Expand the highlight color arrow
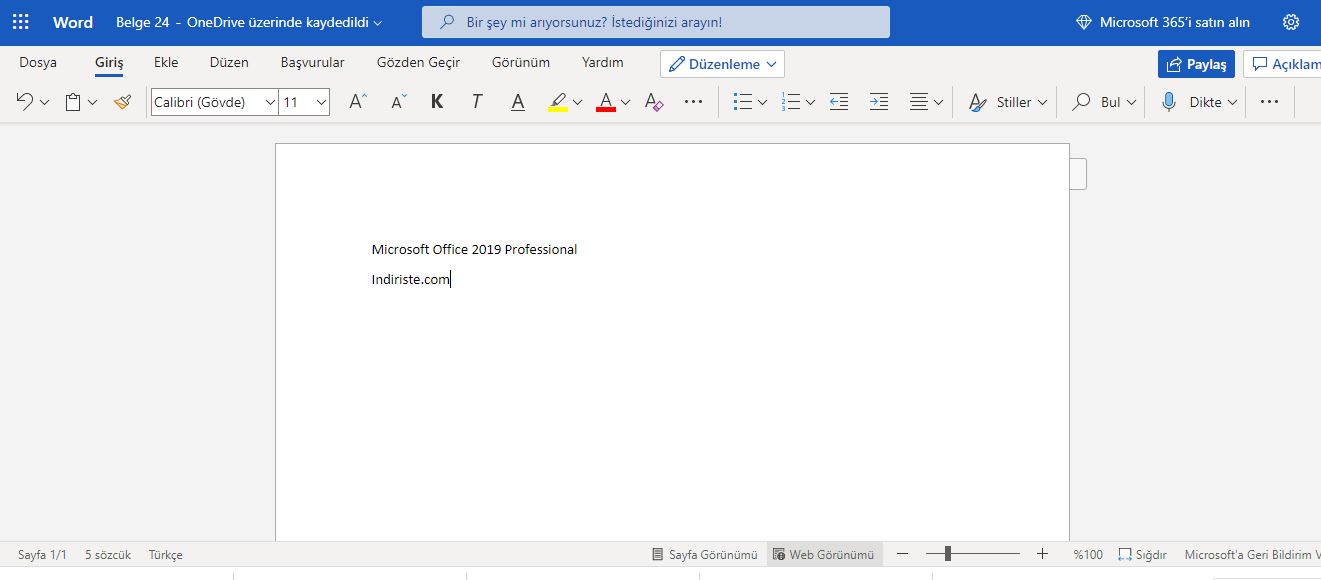Viewport: 1321px width, 580px height. point(577,102)
